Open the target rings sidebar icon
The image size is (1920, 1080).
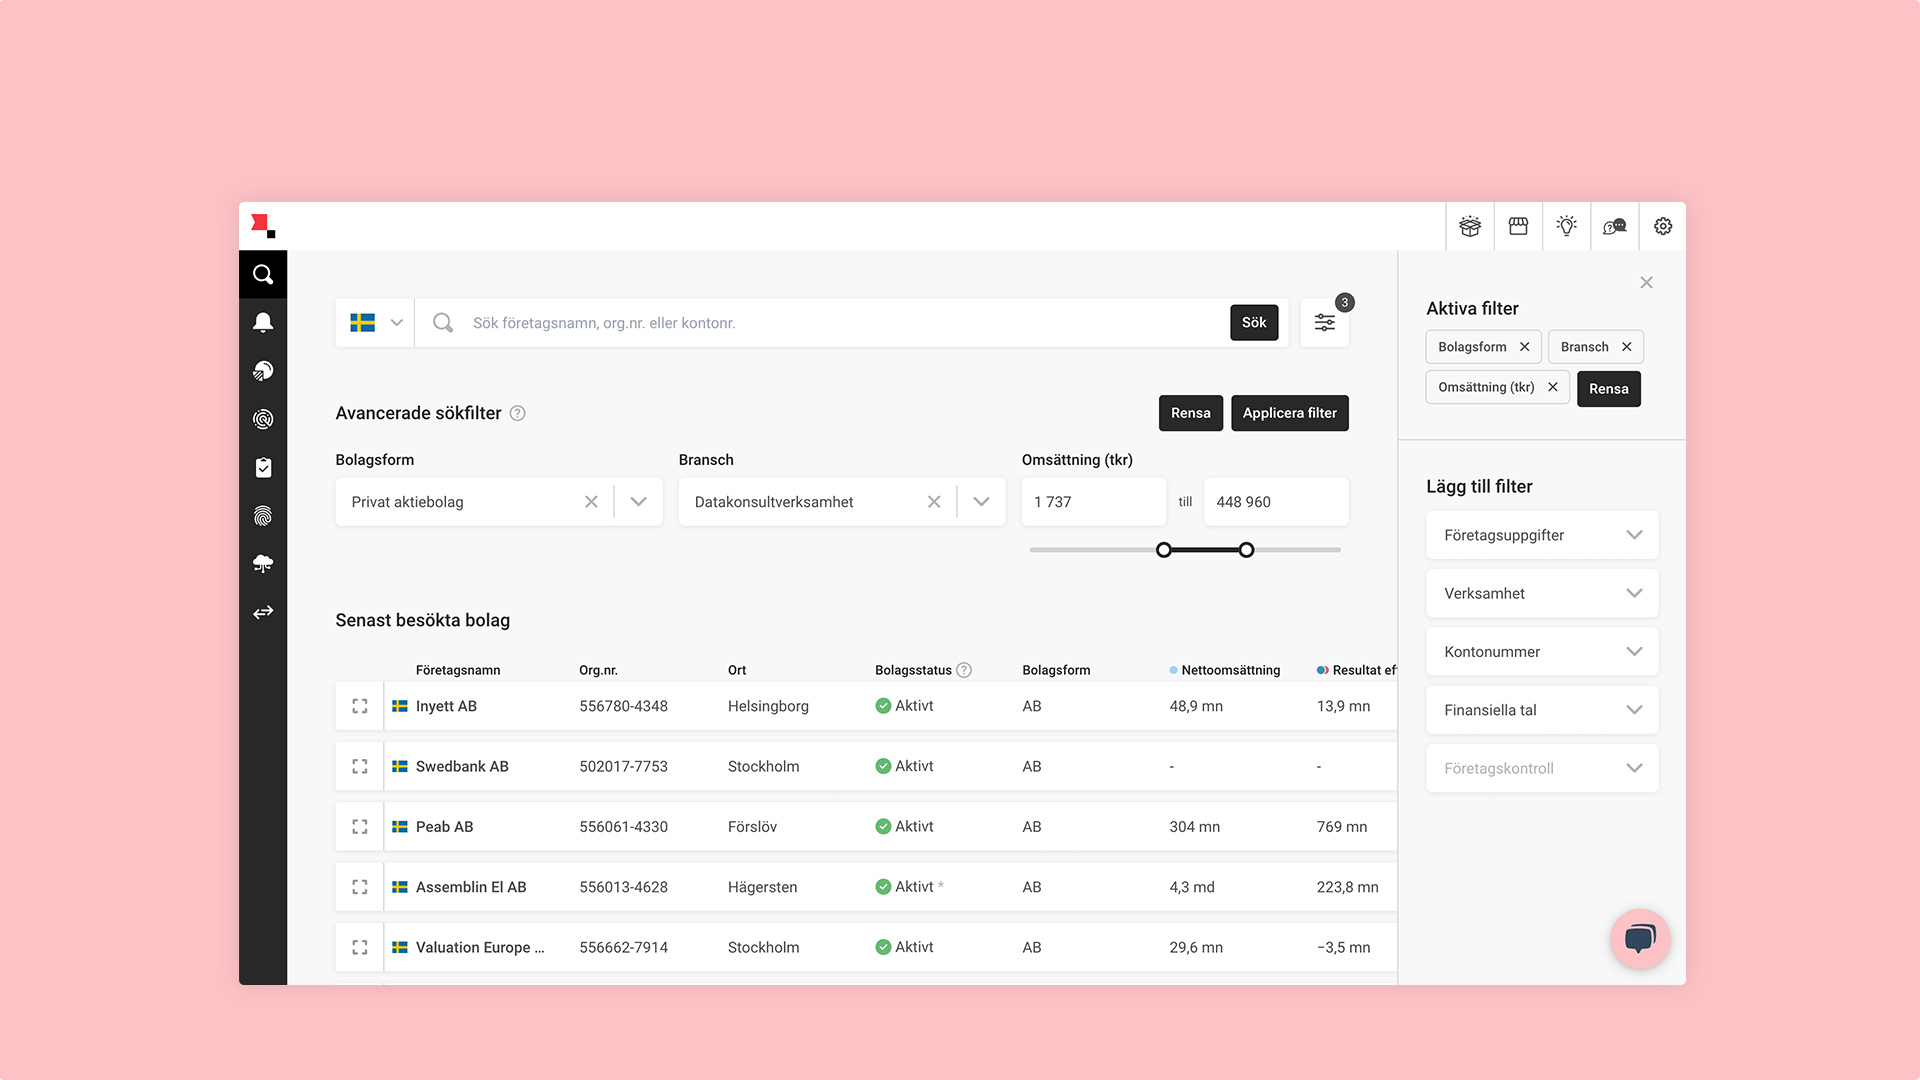tap(263, 419)
